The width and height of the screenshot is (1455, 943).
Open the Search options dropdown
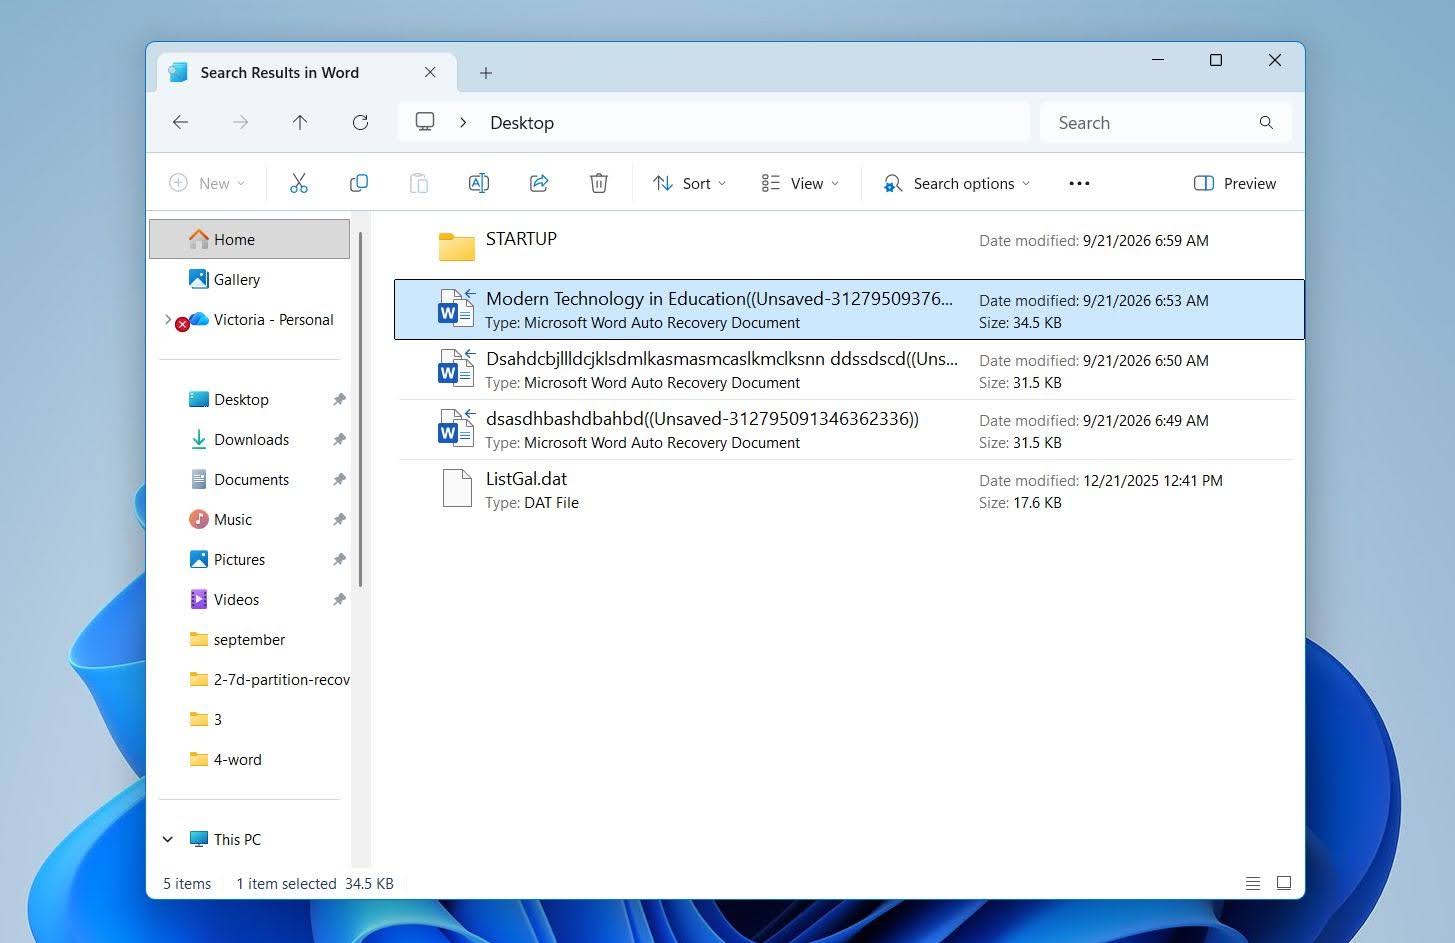click(956, 183)
